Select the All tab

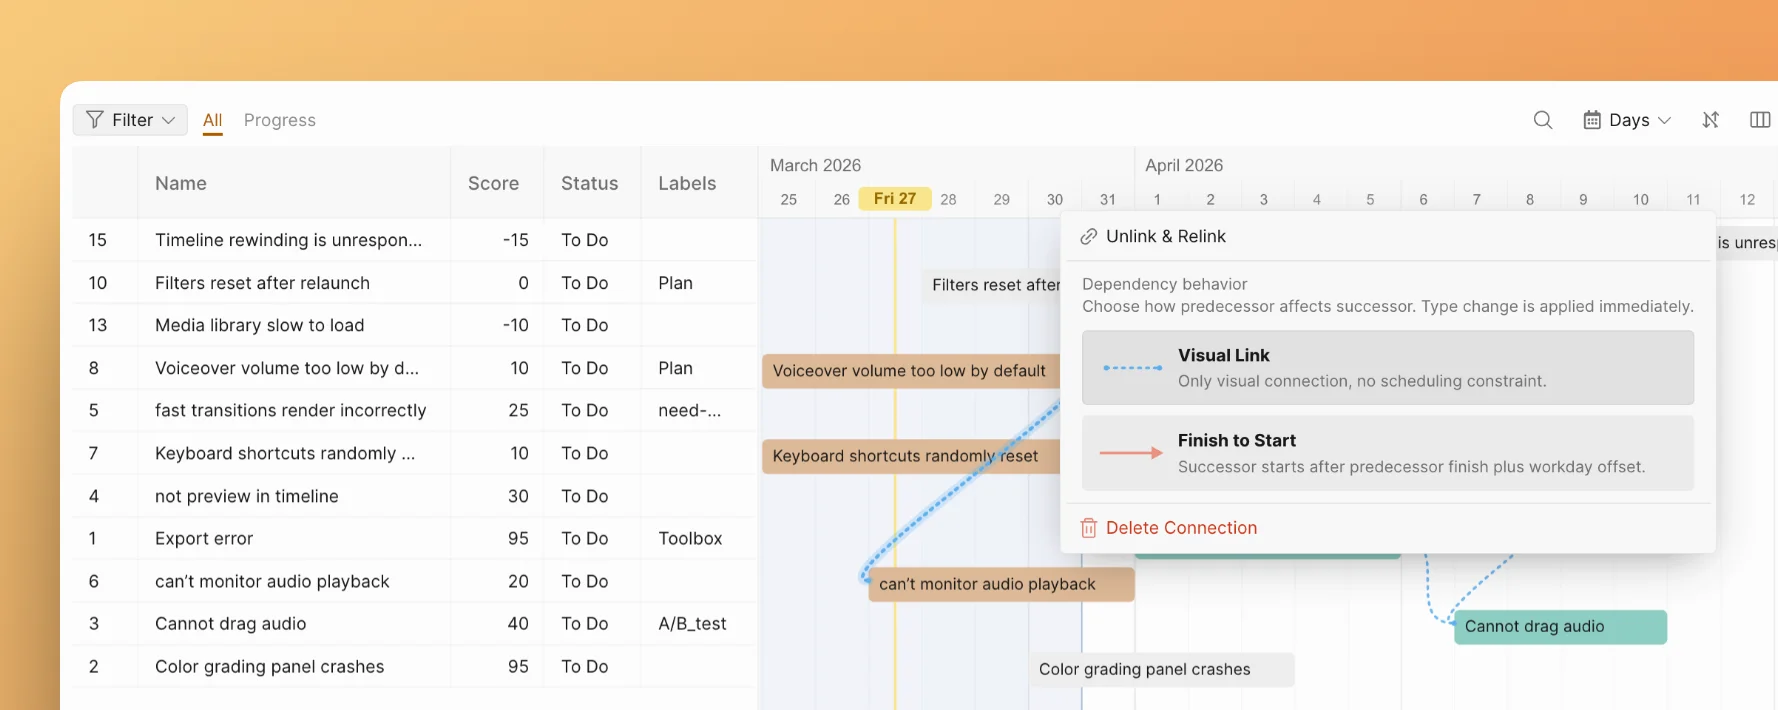click(212, 120)
